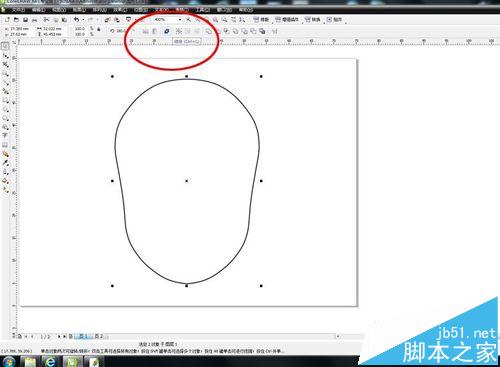Click the New document icon
This screenshot has height=367, width=500.
[x=7, y=20]
